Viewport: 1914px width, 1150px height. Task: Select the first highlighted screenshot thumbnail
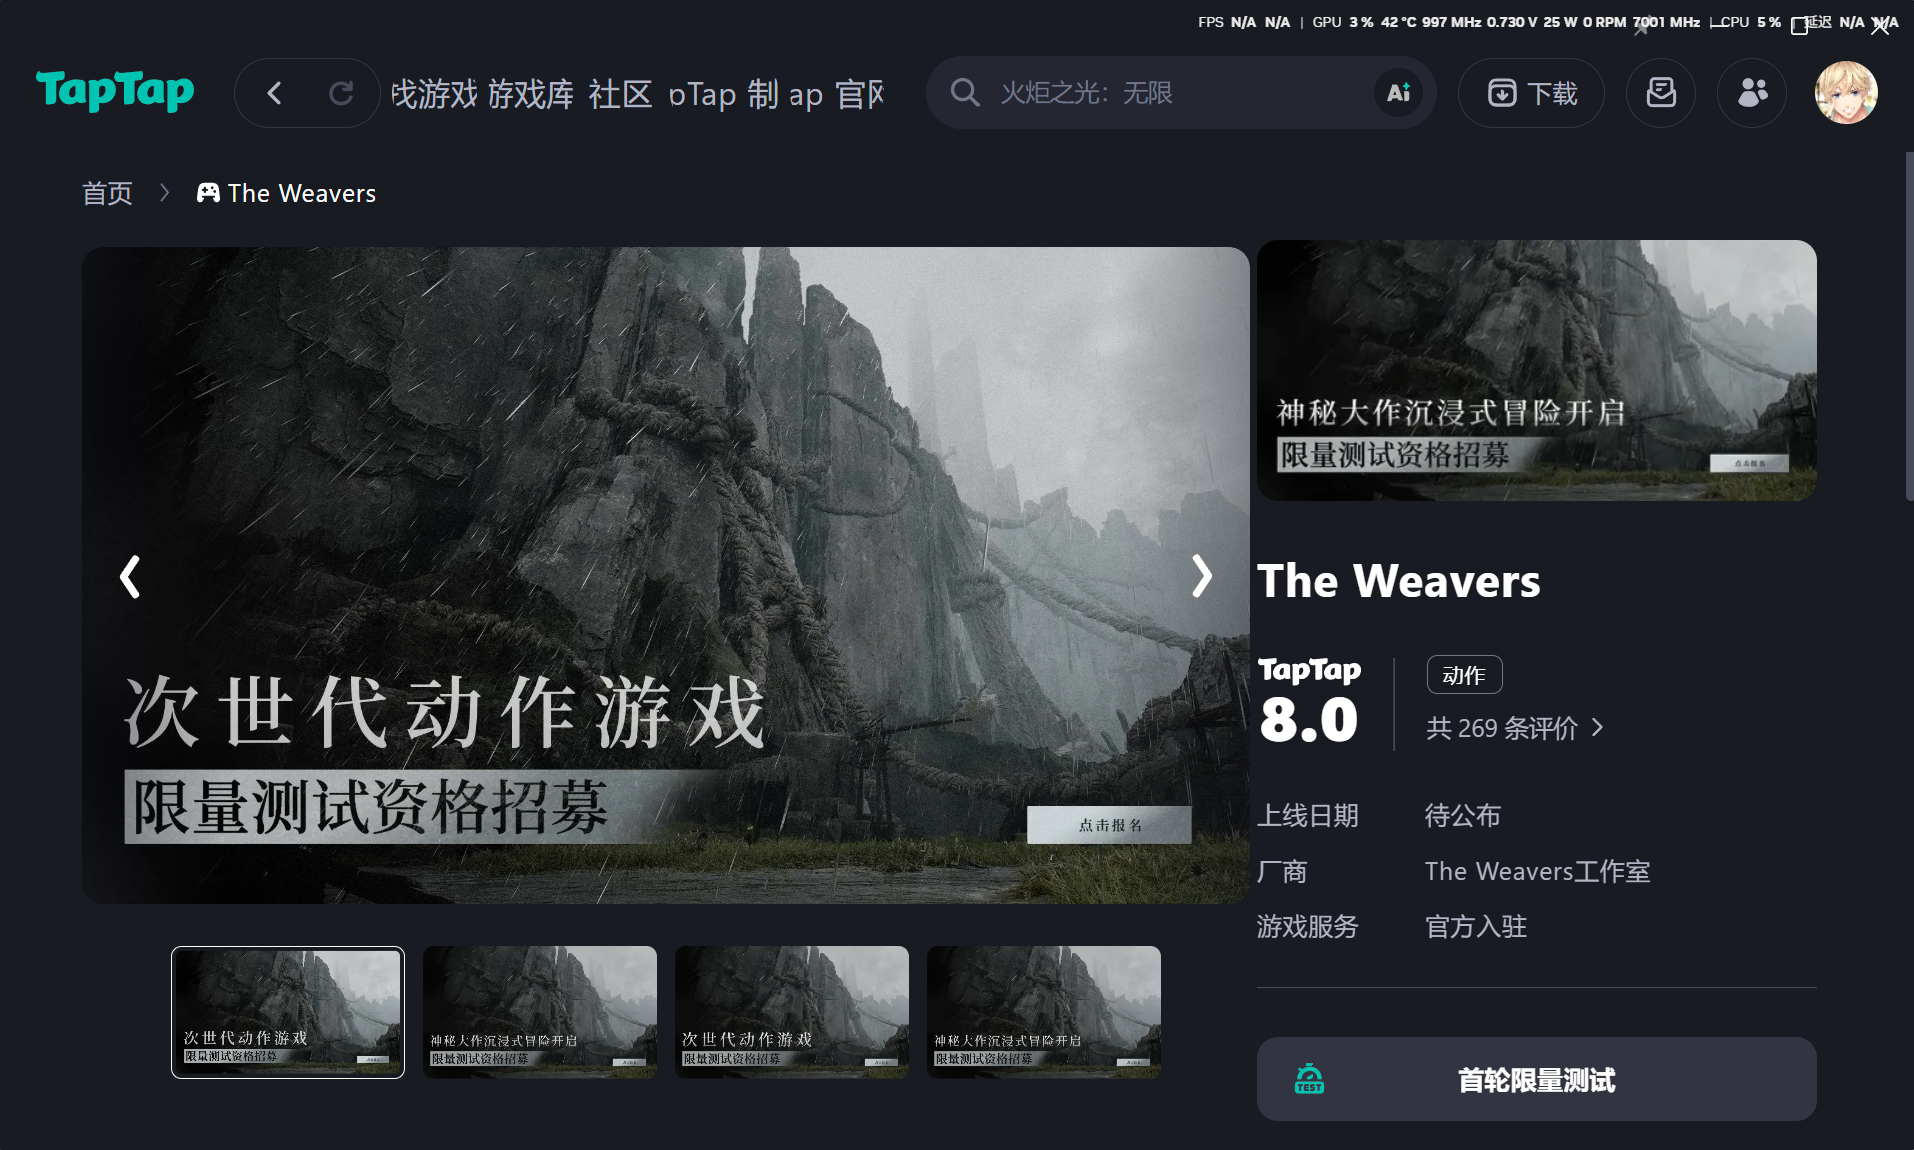point(288,1012)
